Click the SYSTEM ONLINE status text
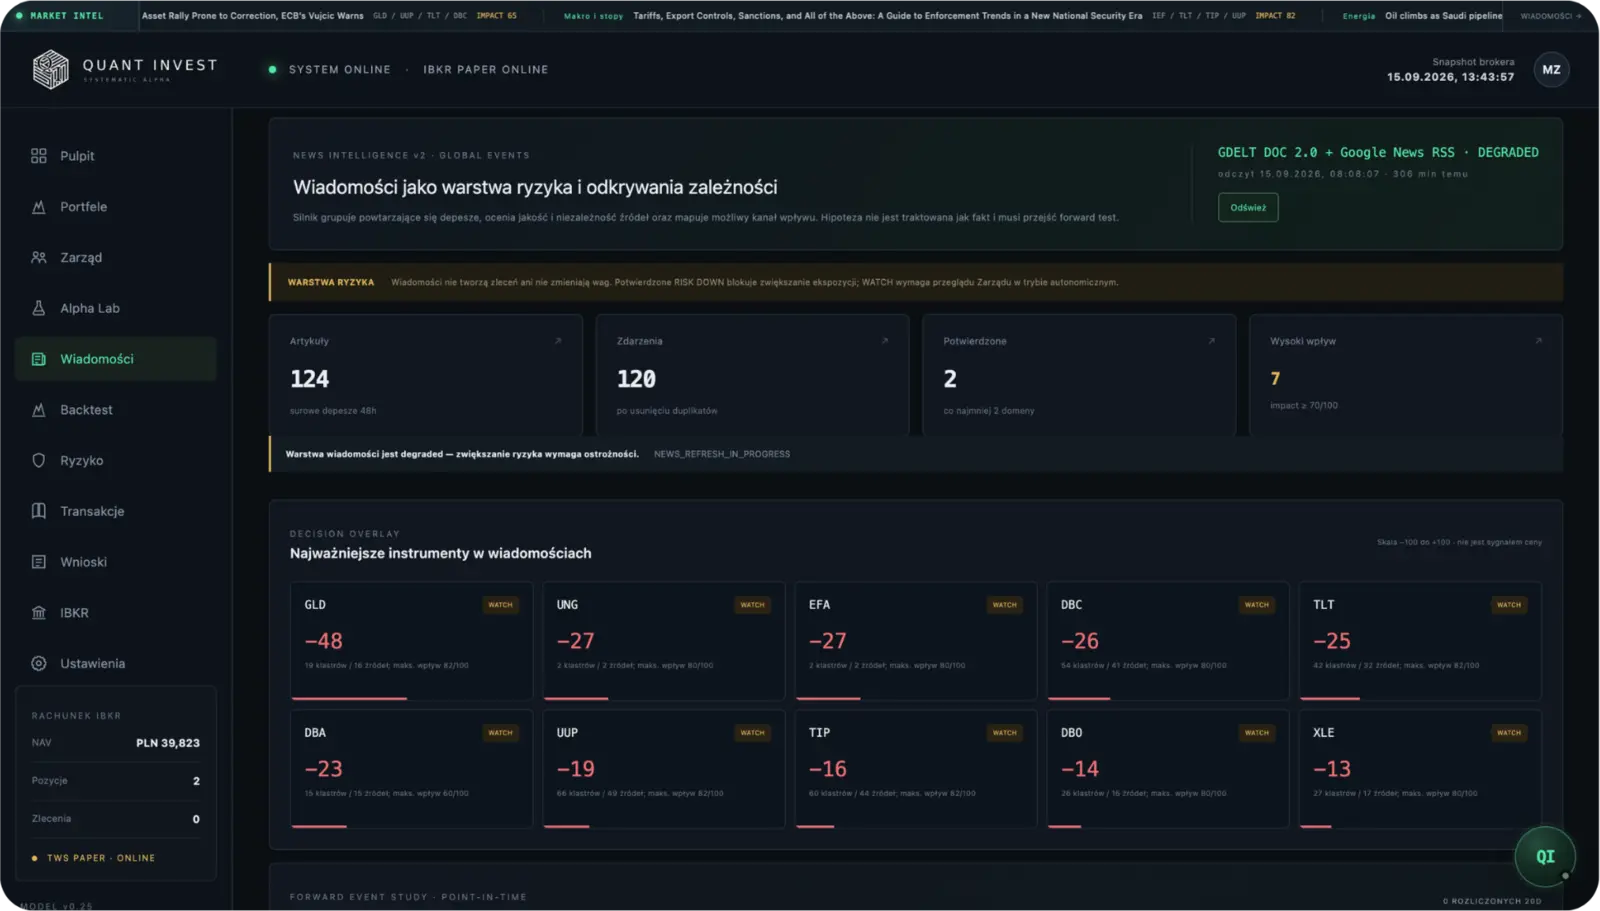This screenshot has width=1600, height=911. click(x=340, y=70)
